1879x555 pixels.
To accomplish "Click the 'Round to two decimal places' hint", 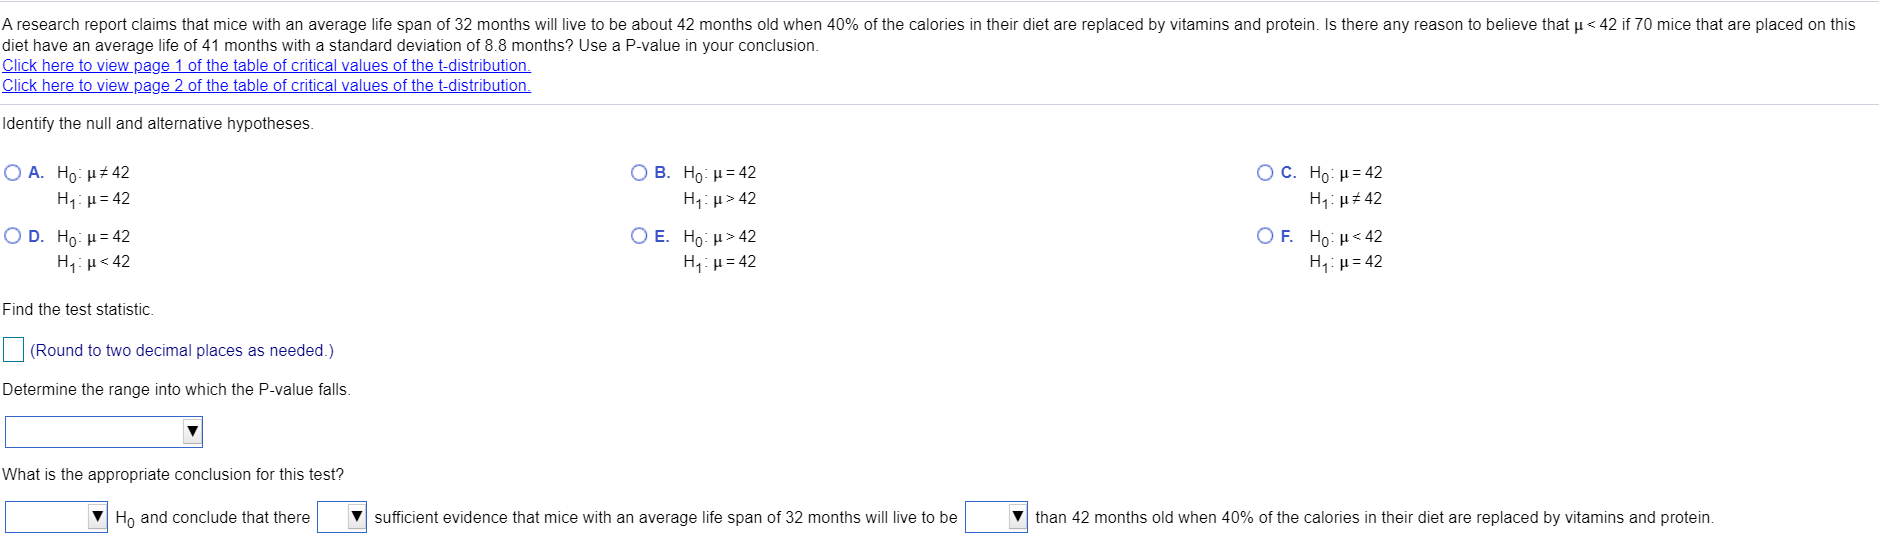I will (182, 350).
